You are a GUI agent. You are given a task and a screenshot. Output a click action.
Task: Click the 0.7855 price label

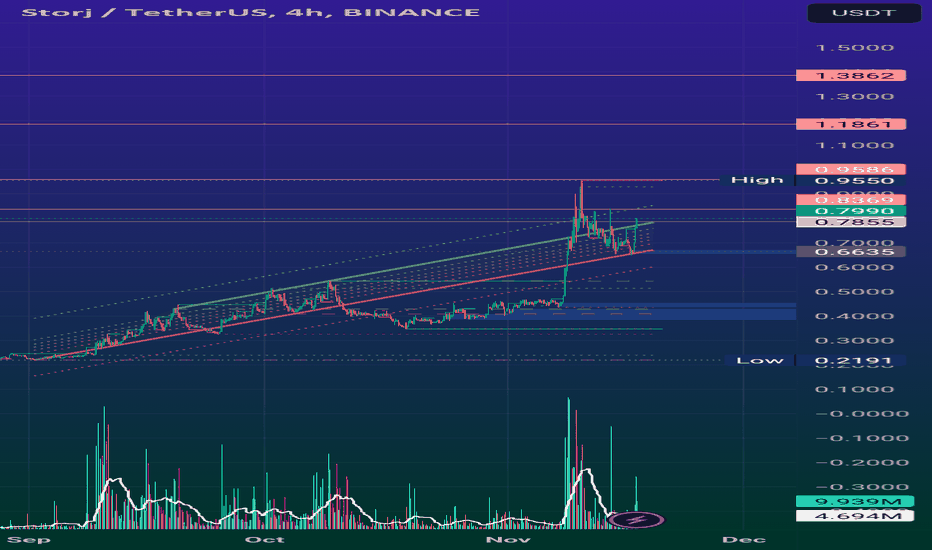[851, 222]
